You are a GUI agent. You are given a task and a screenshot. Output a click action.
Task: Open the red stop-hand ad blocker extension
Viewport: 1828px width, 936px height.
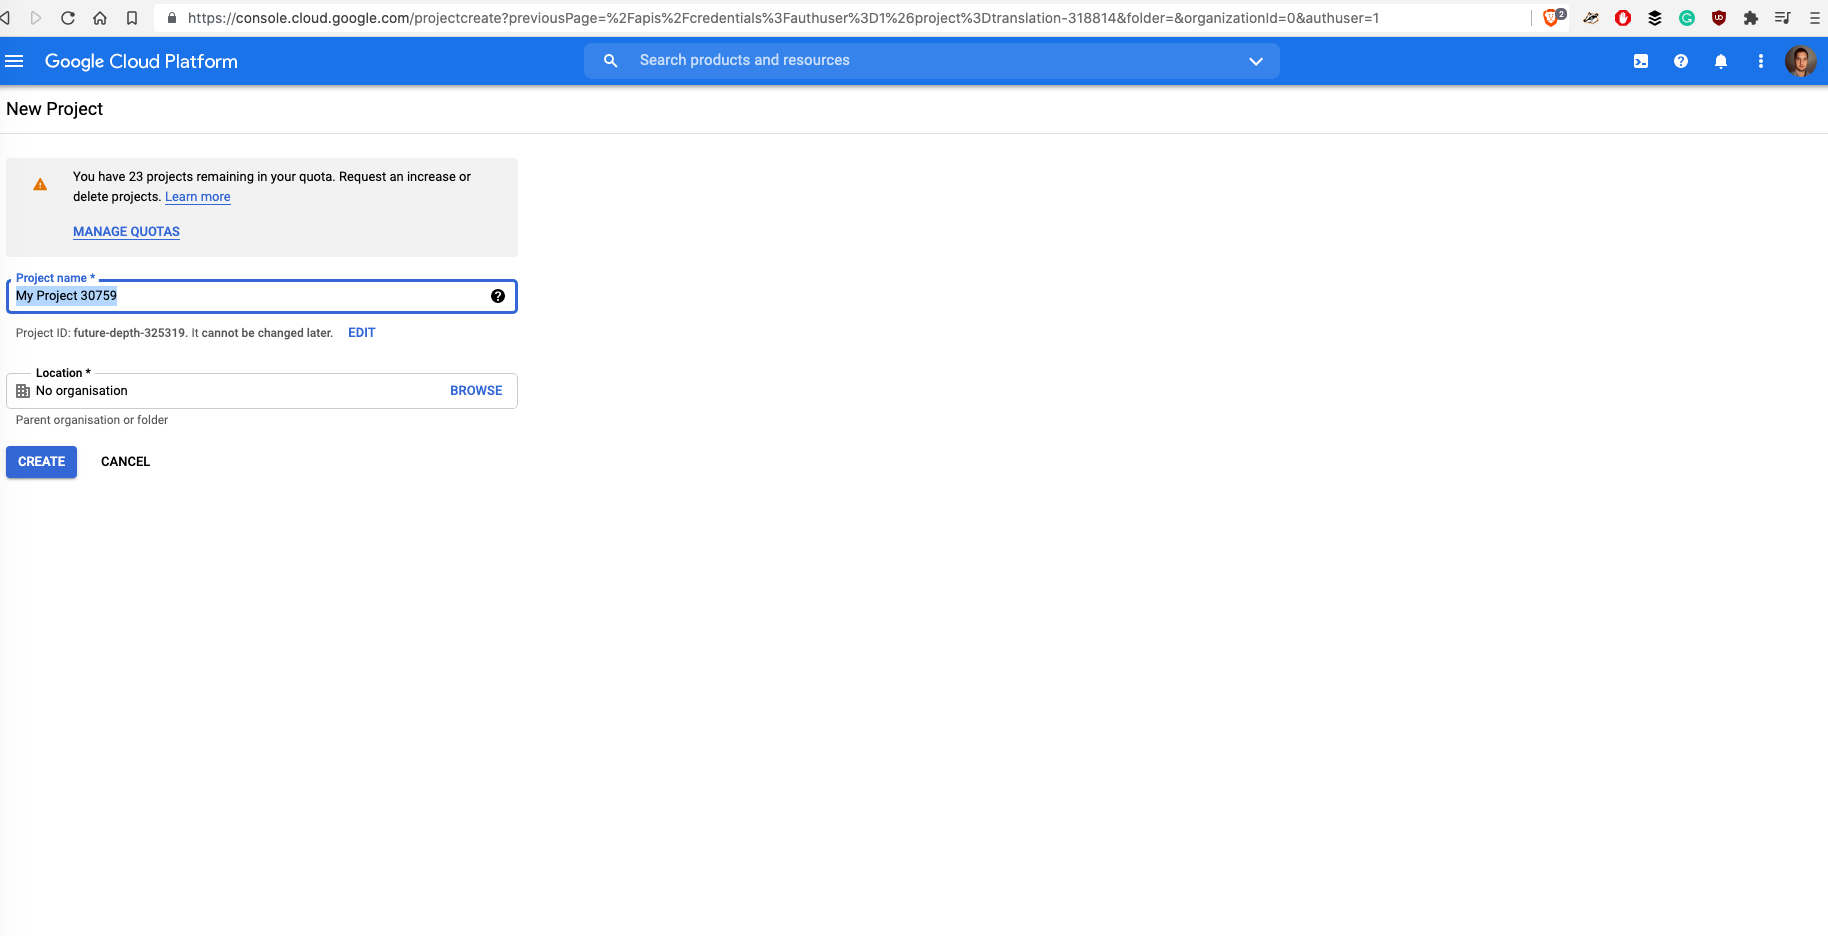coord(1623,18)
